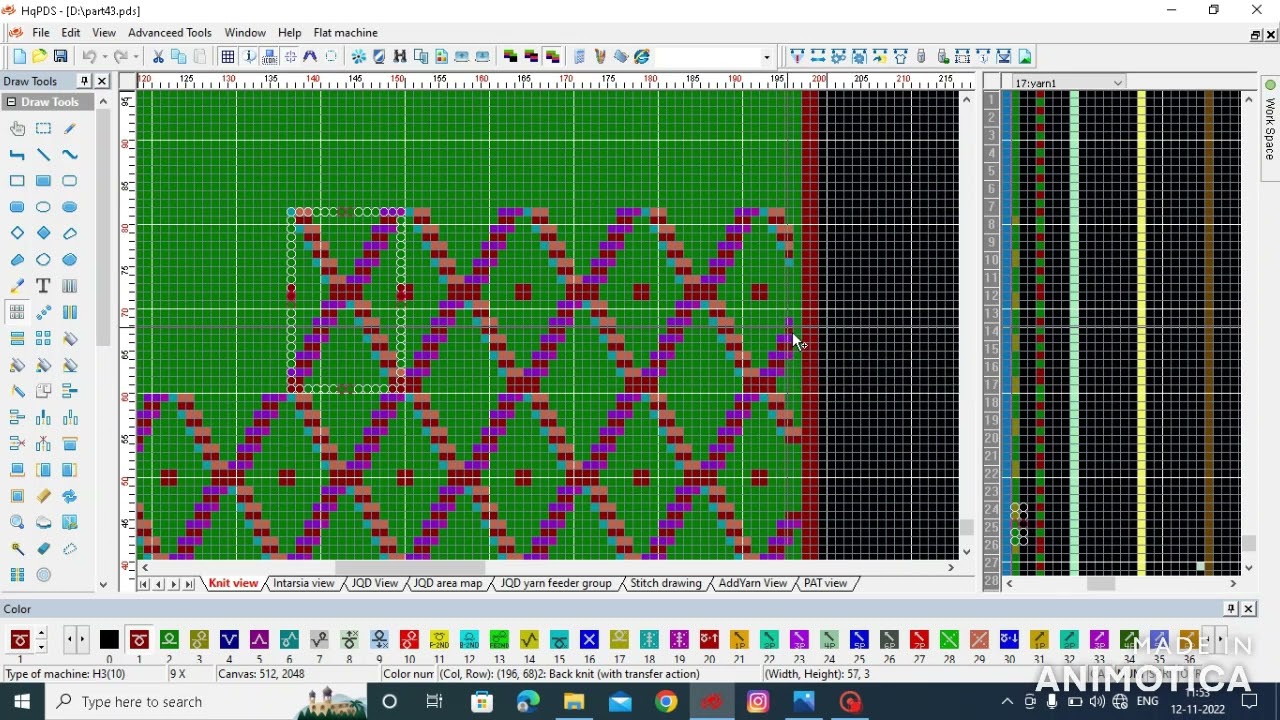The height and width of the screenshot is (720, 1280).
Task: Open the Undo history dropdown arrow
Action: (104, 57)
